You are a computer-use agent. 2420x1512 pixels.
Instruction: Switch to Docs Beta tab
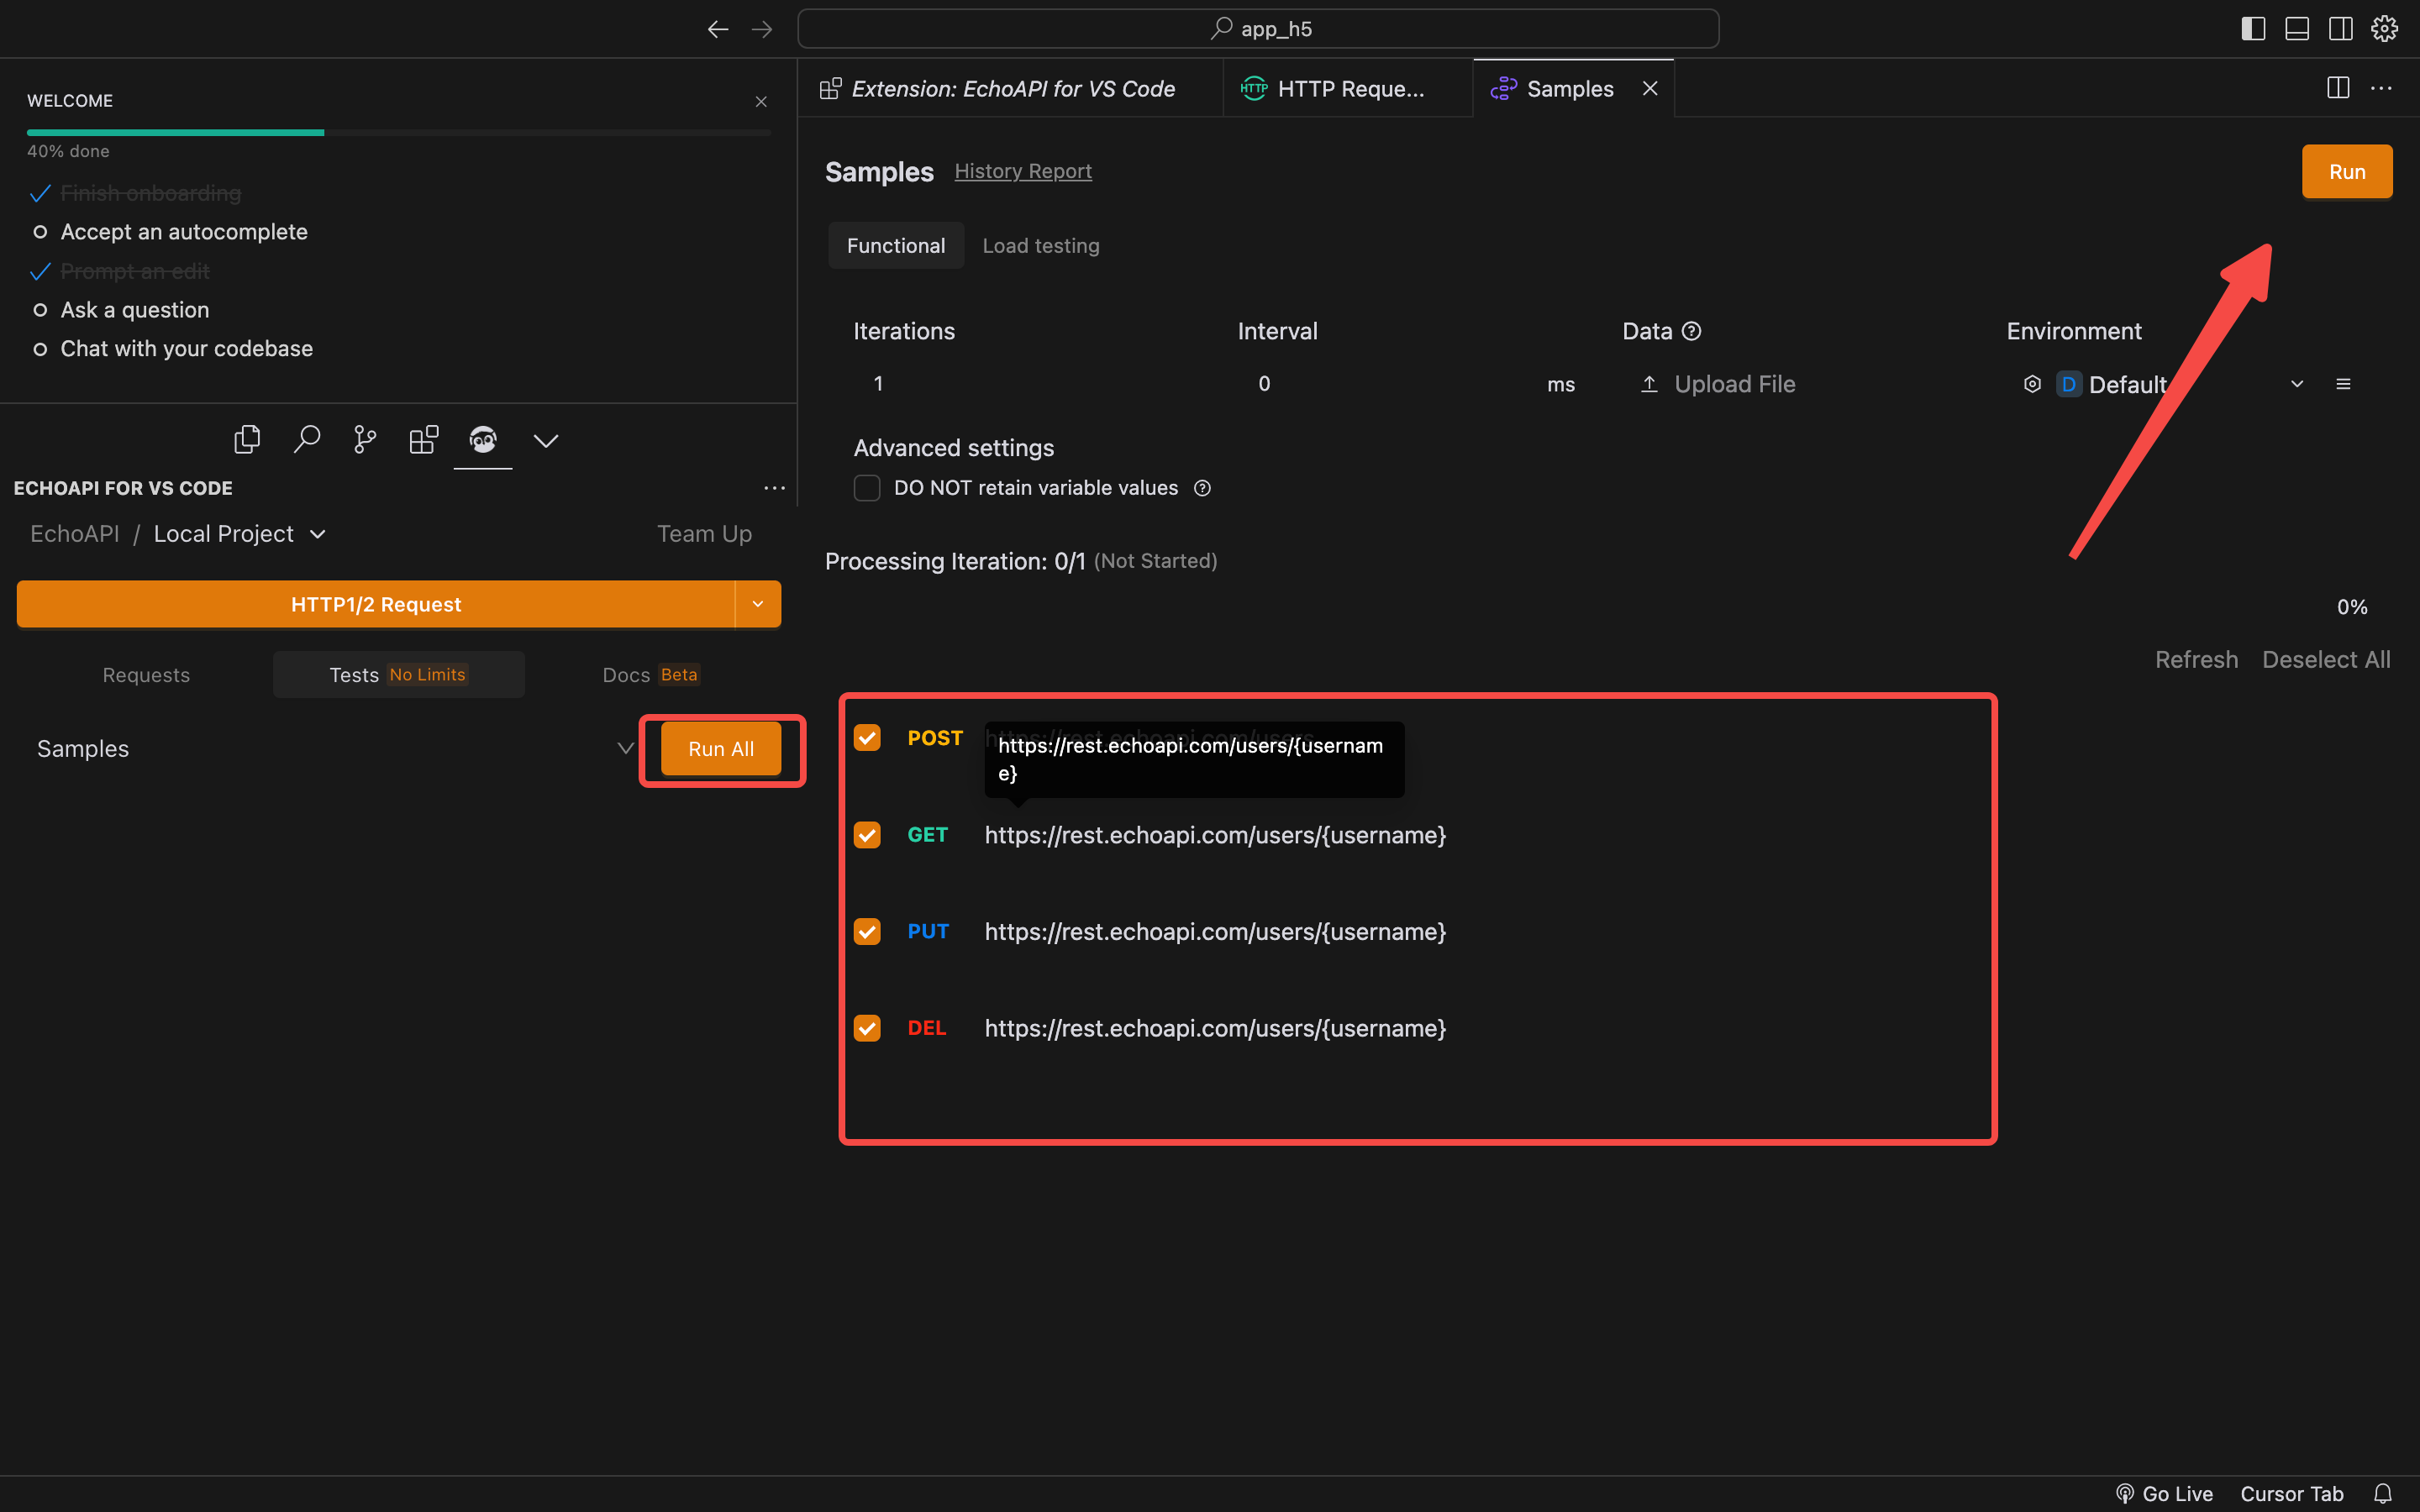coord(651,675)
